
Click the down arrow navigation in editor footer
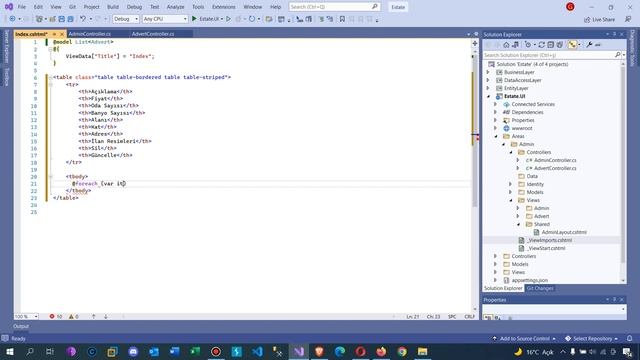[x=106, y=316]
